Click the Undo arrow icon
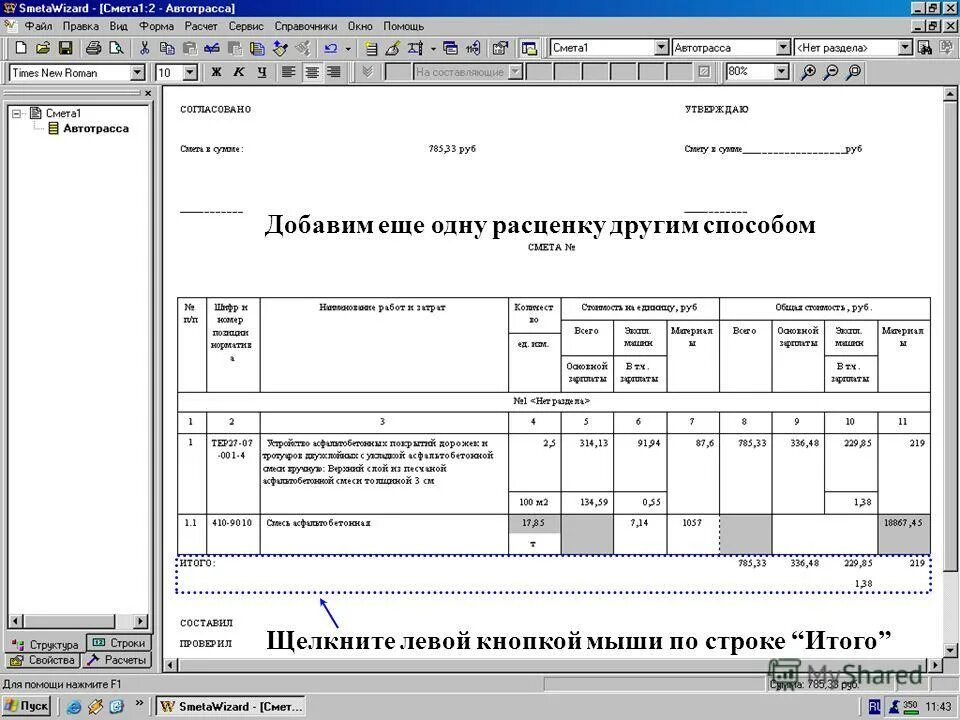Screen dimensions: 960x720 pyautogui.click(x=331, y=48)
